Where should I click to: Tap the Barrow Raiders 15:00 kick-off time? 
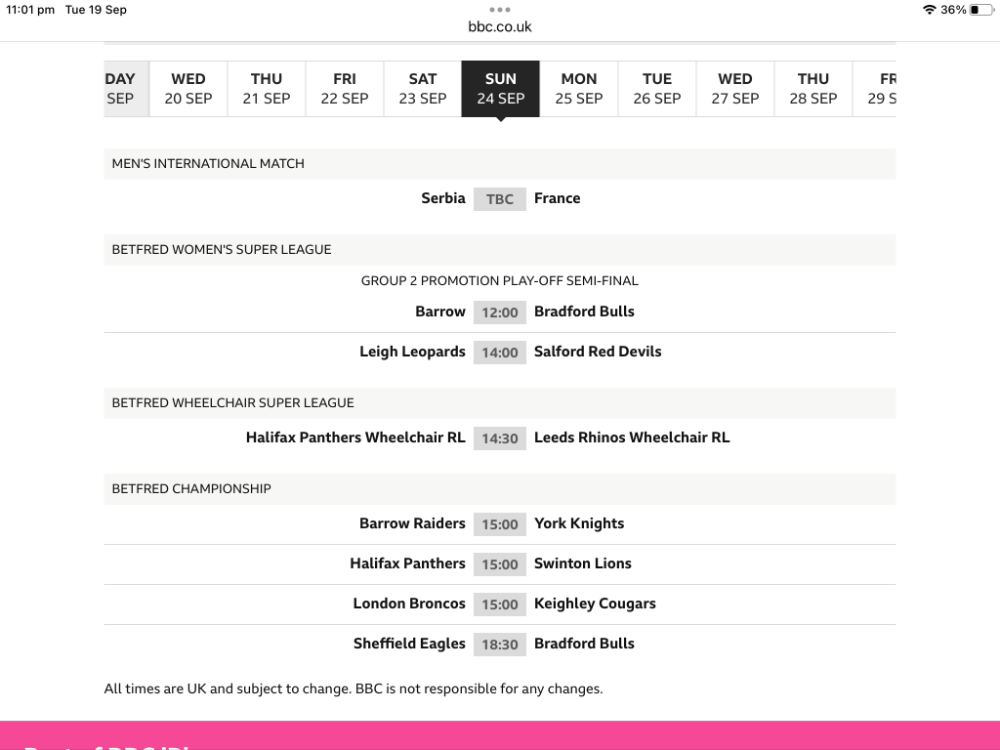pyautogui.click(x=500, y=525)
